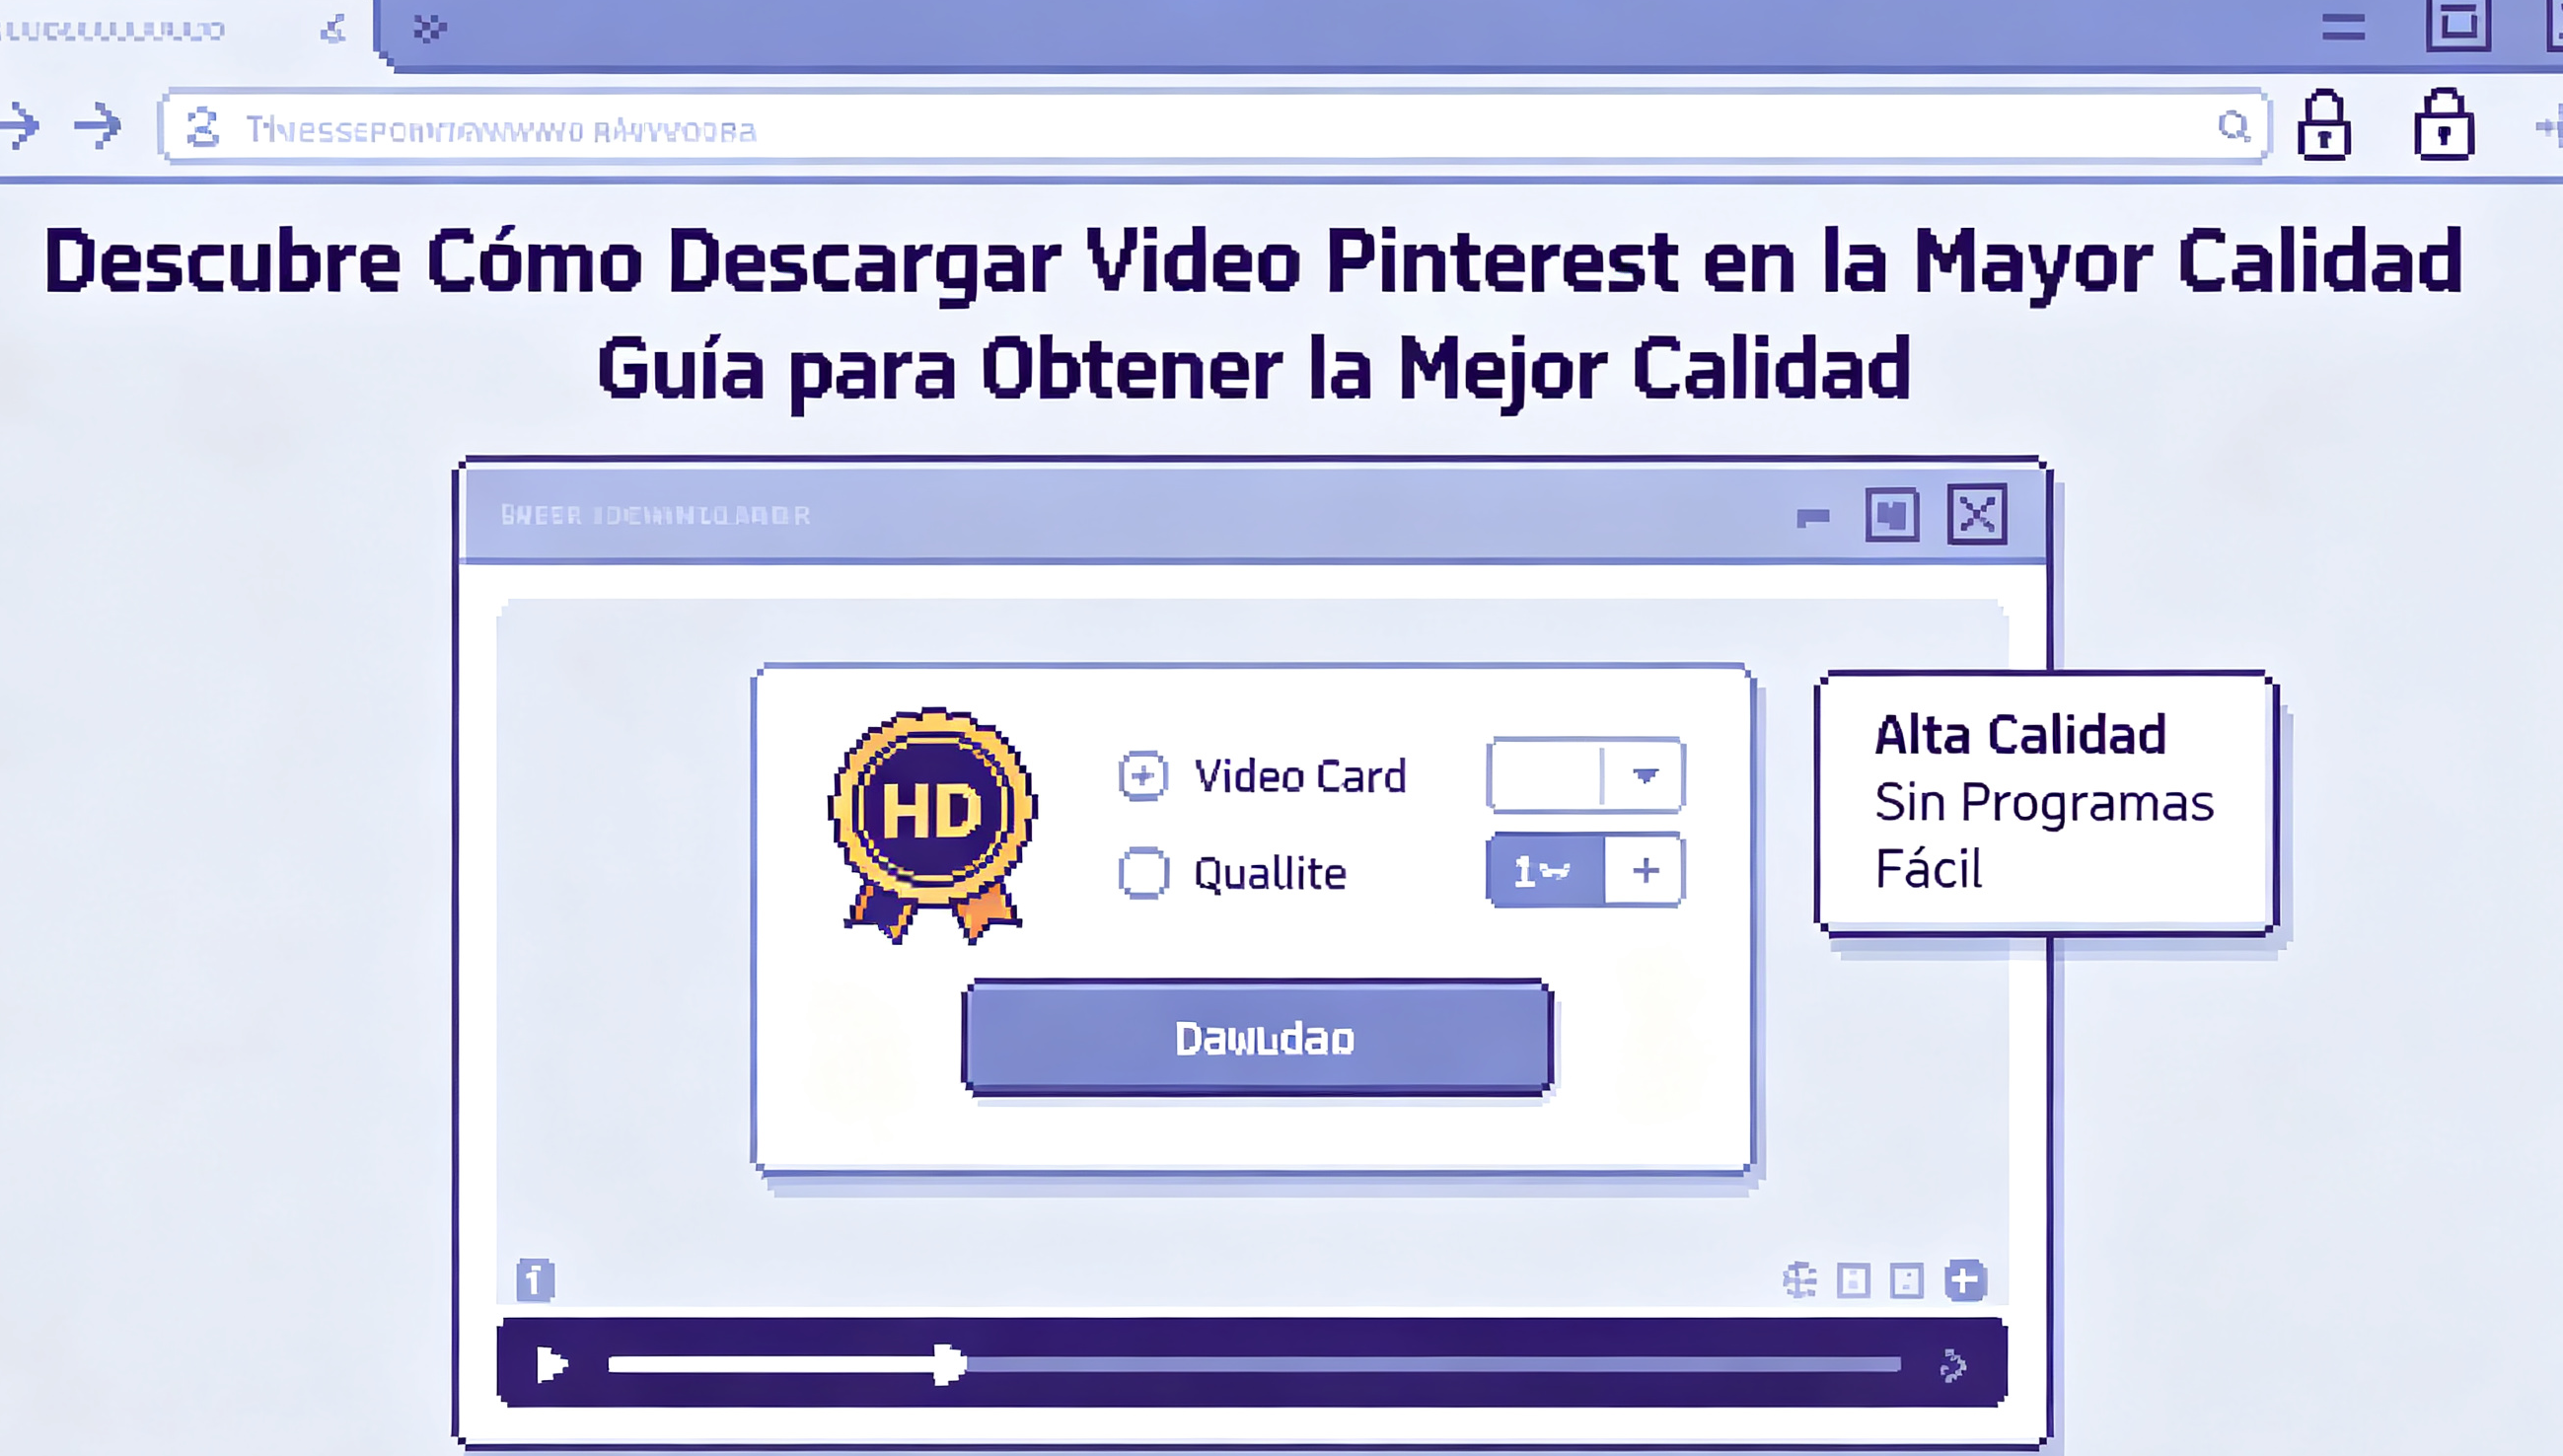This screenshot has width=2563, height=1456.
Task: Click the Sin Programas text
Action: tap(2044, 804)
